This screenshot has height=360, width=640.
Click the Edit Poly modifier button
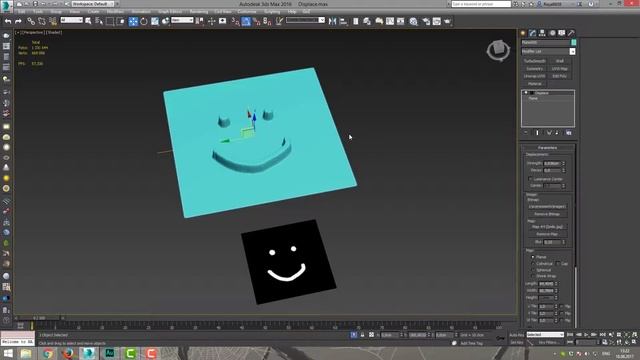point(560,76)
